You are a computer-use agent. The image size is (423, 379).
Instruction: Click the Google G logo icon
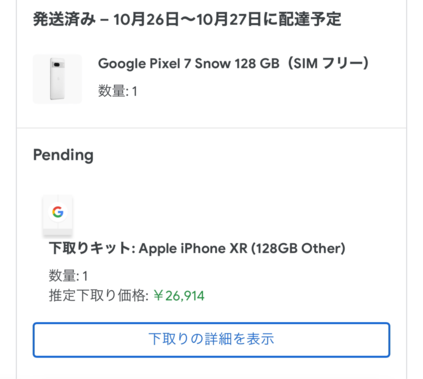point(58,212)
